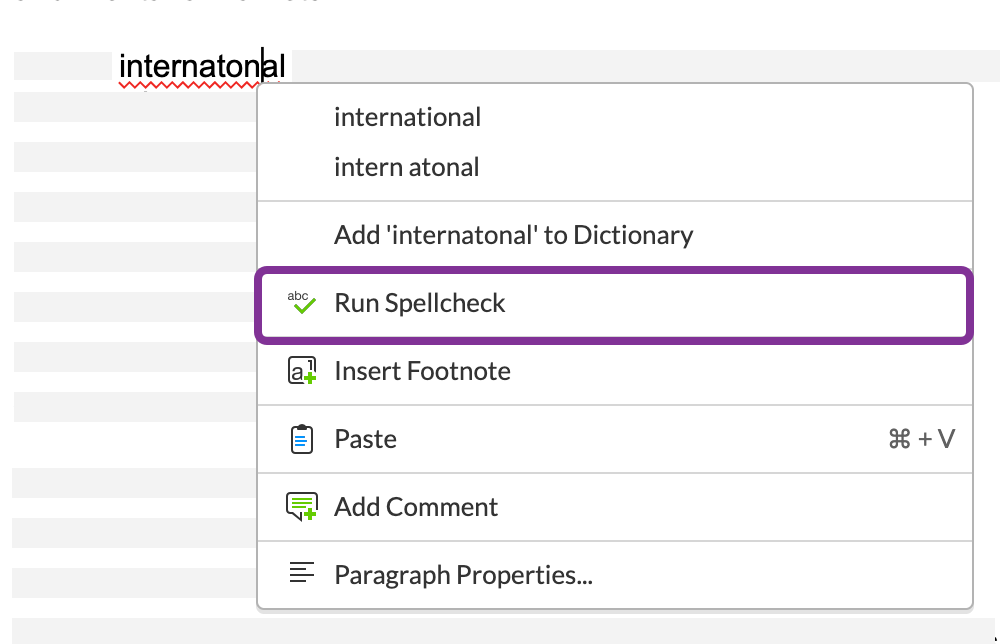This screenshot has width=1000, height=644.
Task: Select Insert Footnote from context menu
Action: point(615,371)
